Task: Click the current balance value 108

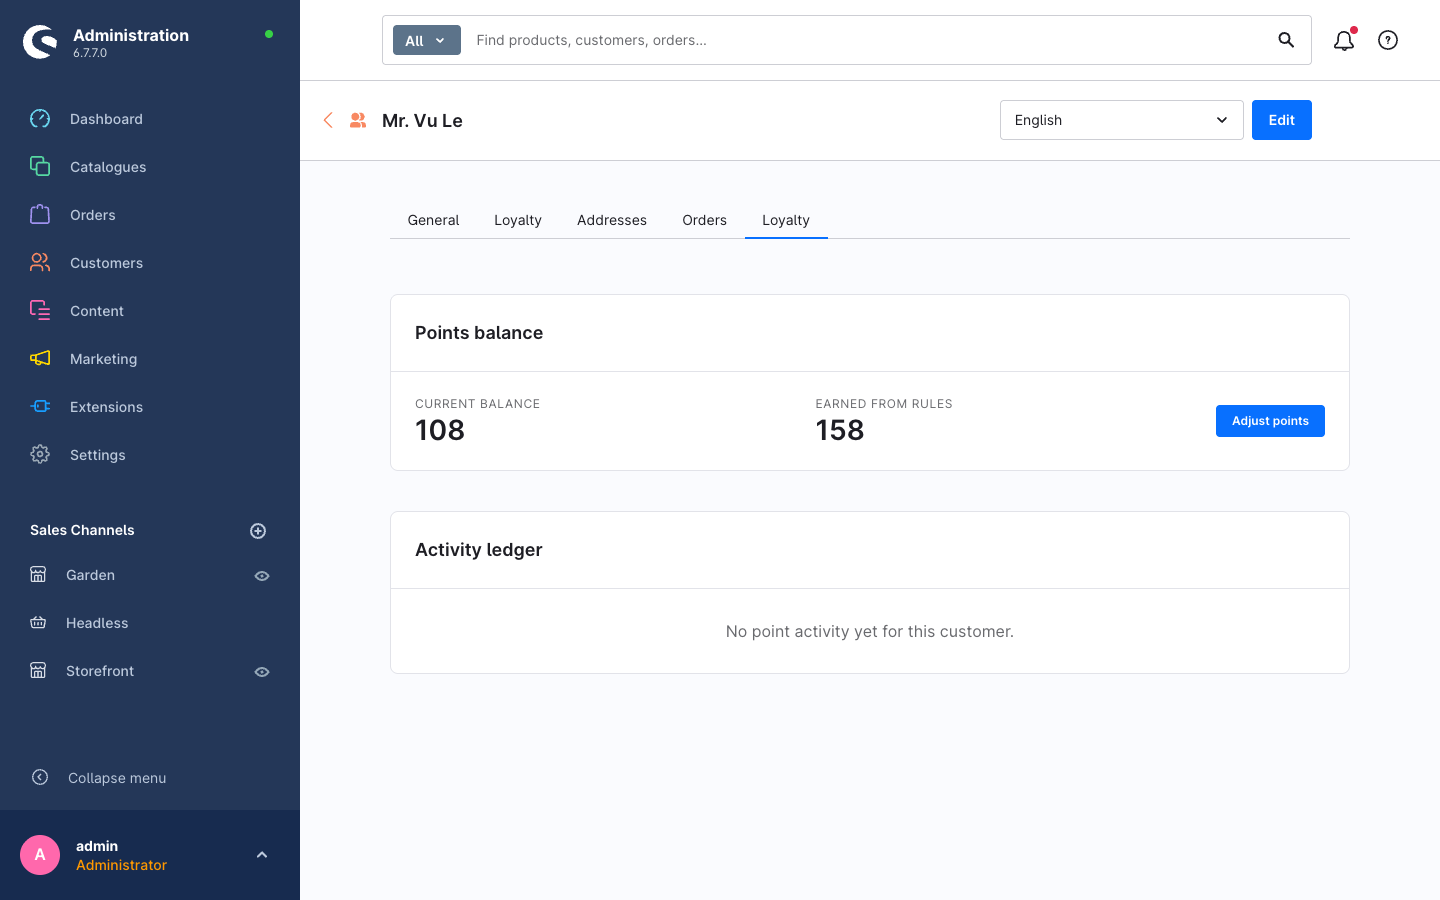Action: pos(440,430)
